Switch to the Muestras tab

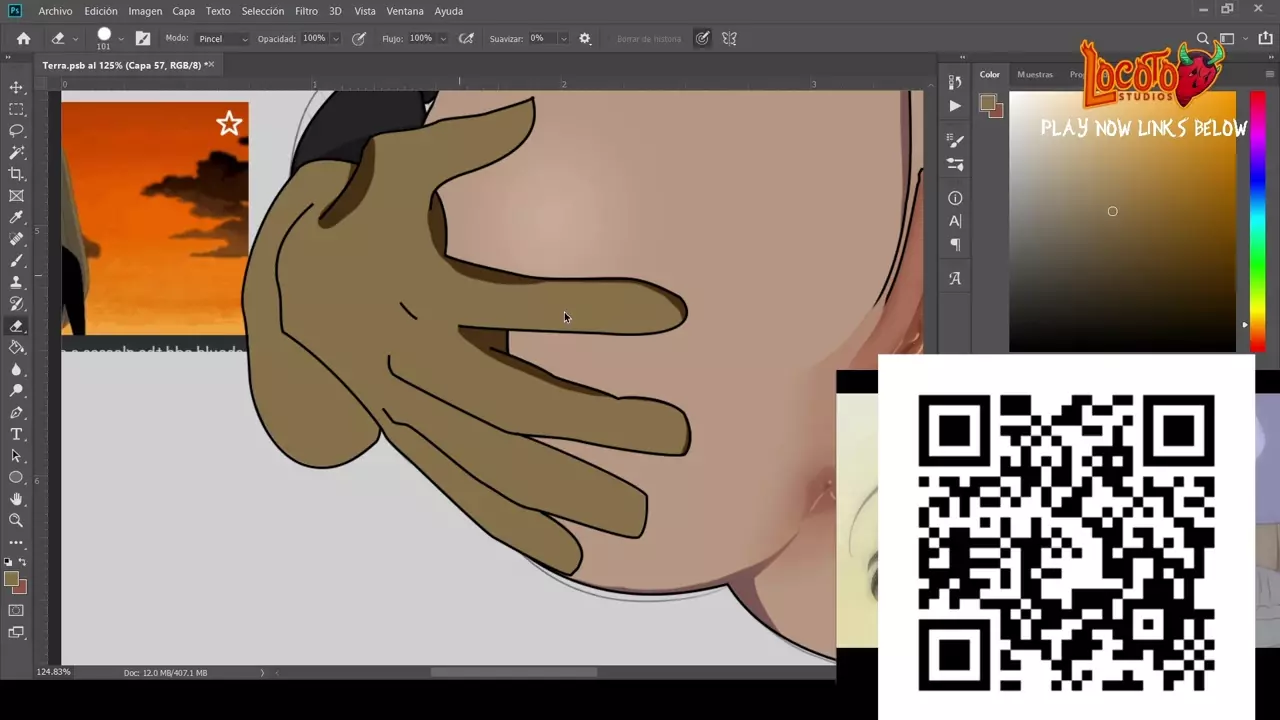[1034, 74]
